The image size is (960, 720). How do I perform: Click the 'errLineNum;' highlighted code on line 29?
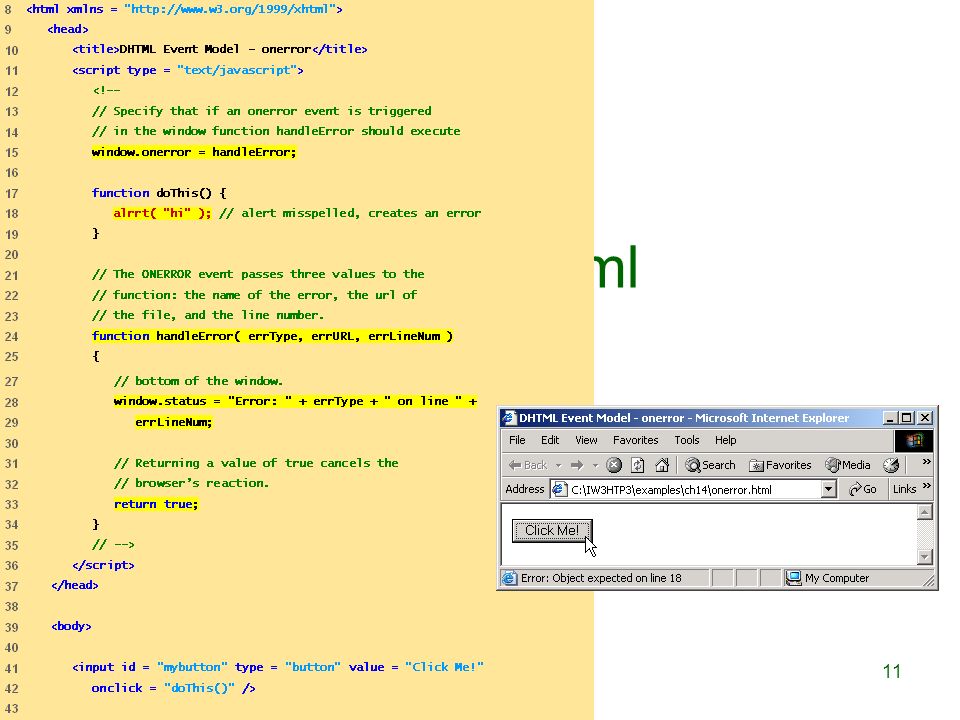coord(173,422)
